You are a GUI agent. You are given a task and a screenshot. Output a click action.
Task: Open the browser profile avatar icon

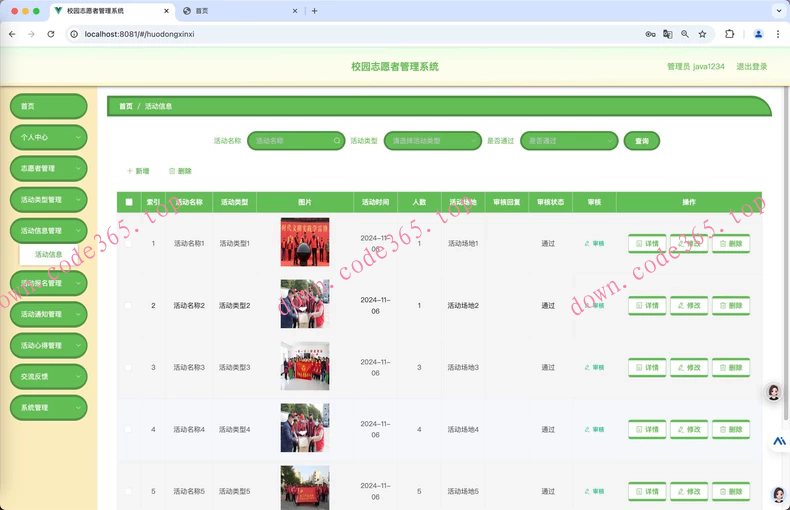758,34
